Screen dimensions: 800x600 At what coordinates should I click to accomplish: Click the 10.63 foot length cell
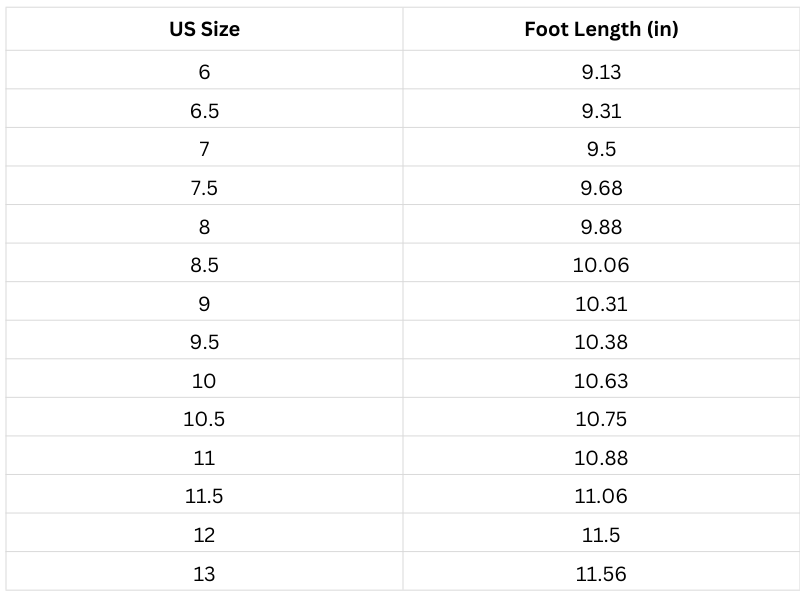[601, 381]
